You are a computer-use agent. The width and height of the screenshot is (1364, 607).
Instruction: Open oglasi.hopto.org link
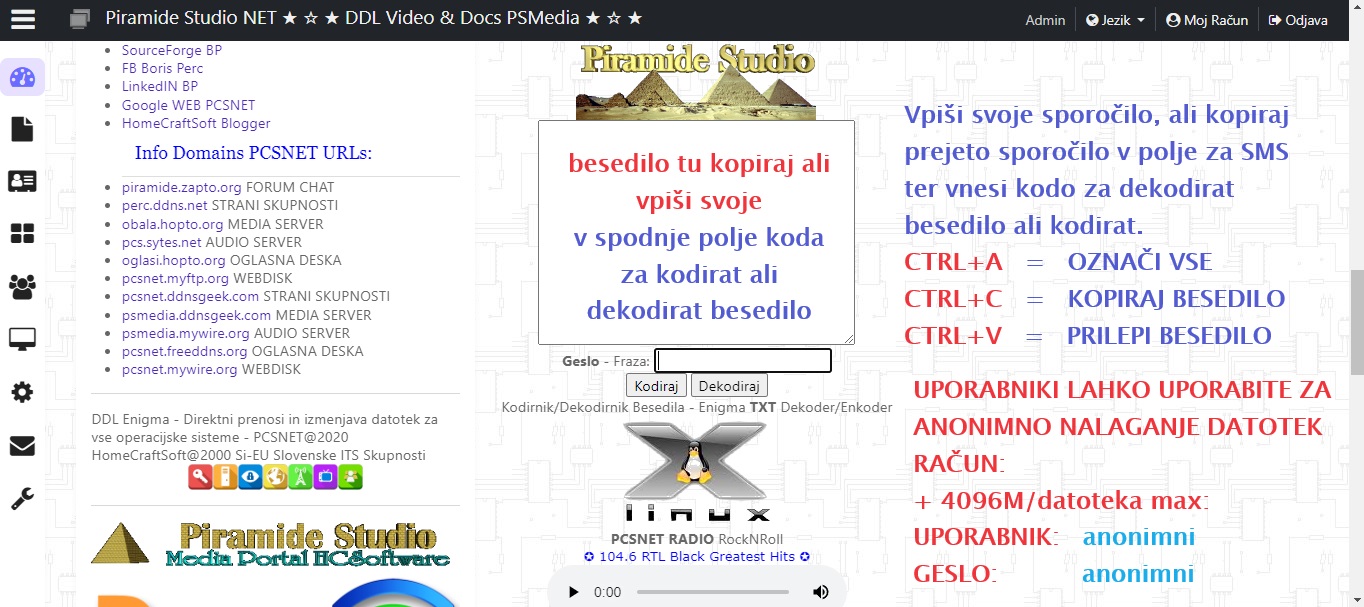[174, 260]
